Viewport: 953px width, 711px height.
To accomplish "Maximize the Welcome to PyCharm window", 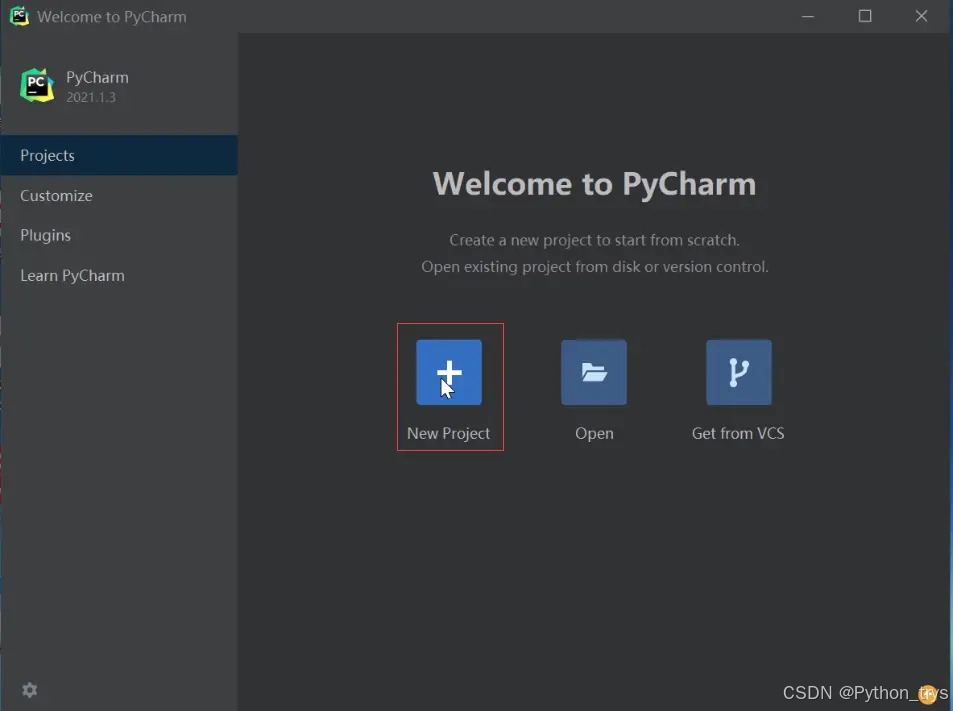I will (x=865, y=16).
